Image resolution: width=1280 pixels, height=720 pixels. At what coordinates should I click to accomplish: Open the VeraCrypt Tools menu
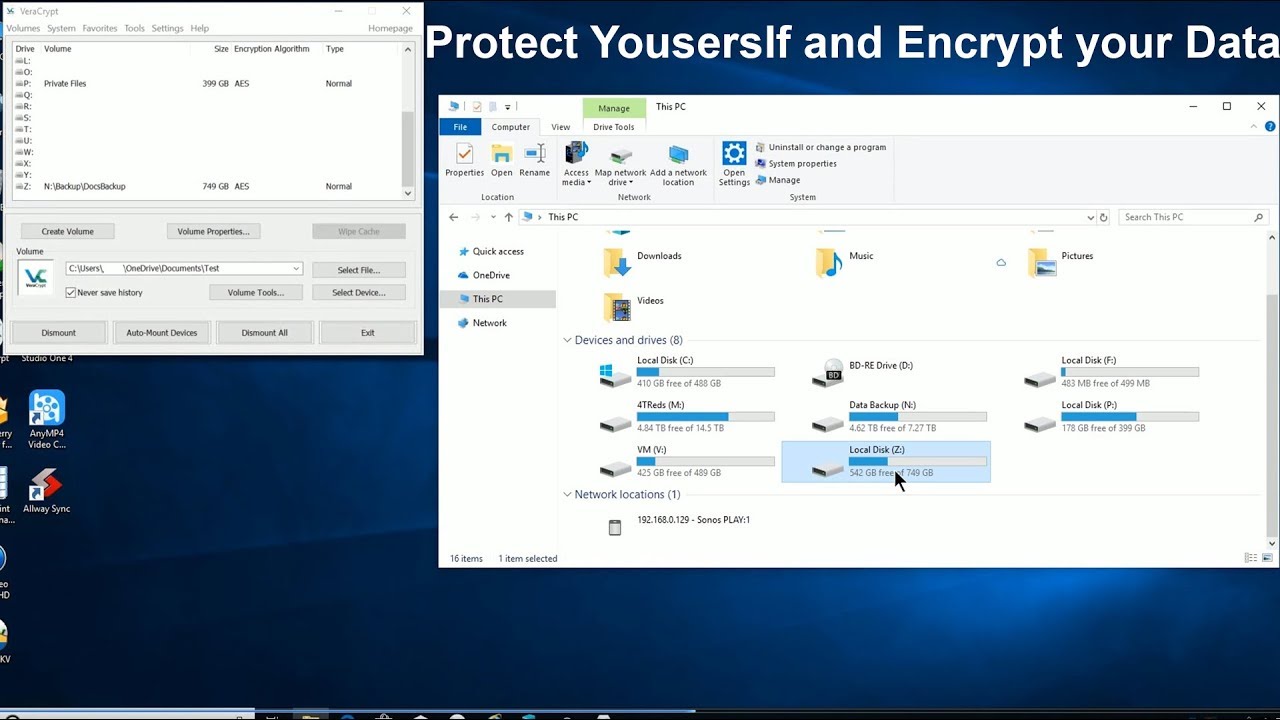click(x=134, y=28)
